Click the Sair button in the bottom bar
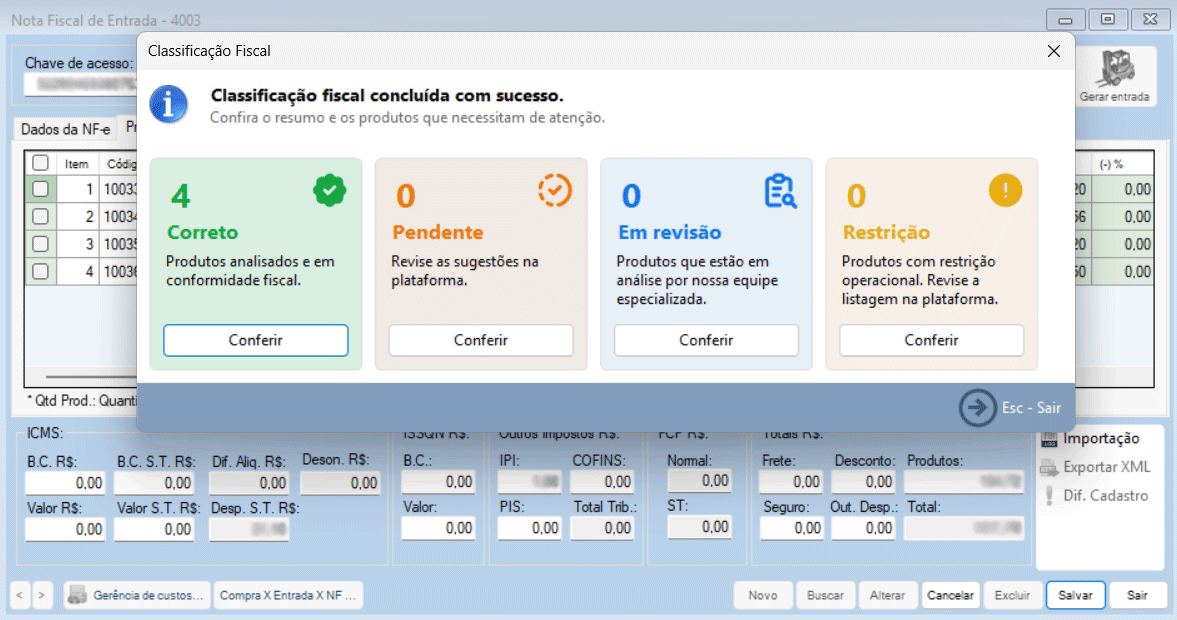 click(1137, 595)
